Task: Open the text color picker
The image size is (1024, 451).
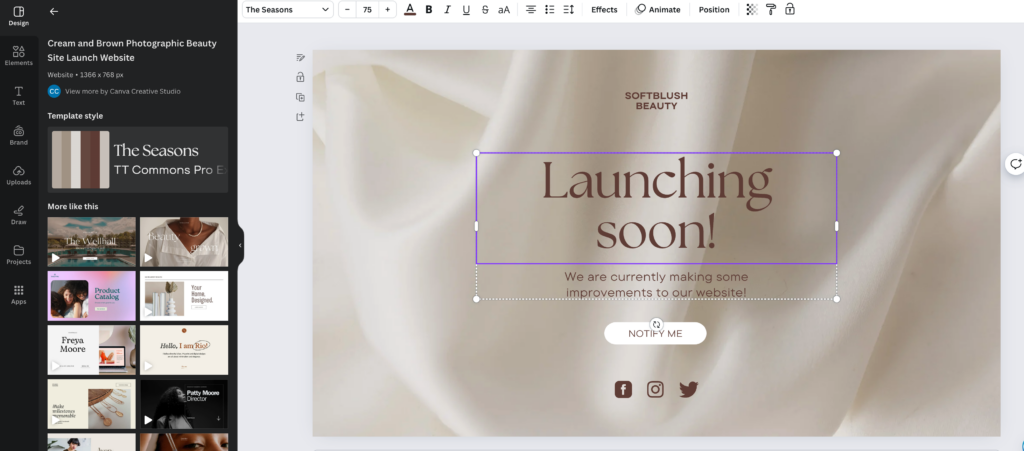Action: click(x=409, y=9)
